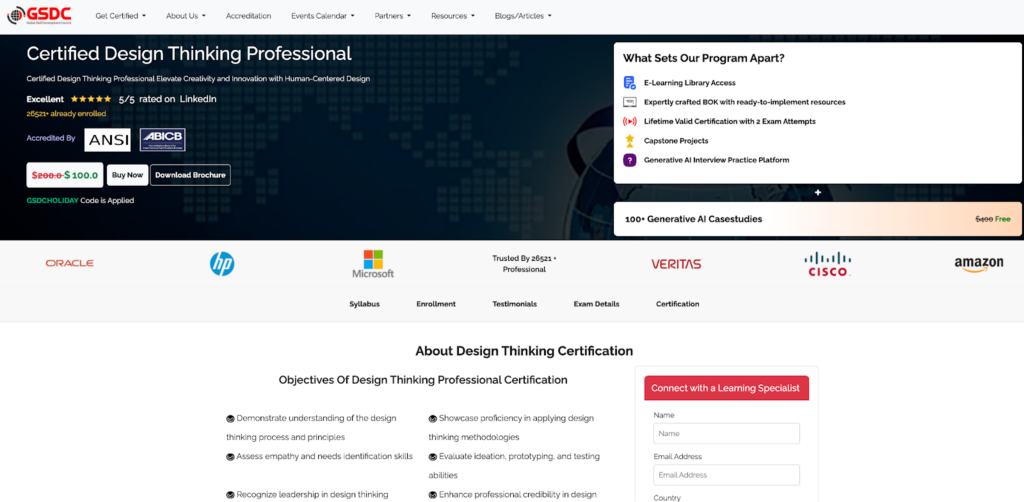Click the GSDC logo
Viewport: 1024px width, 502px height.
pos(39,16)
